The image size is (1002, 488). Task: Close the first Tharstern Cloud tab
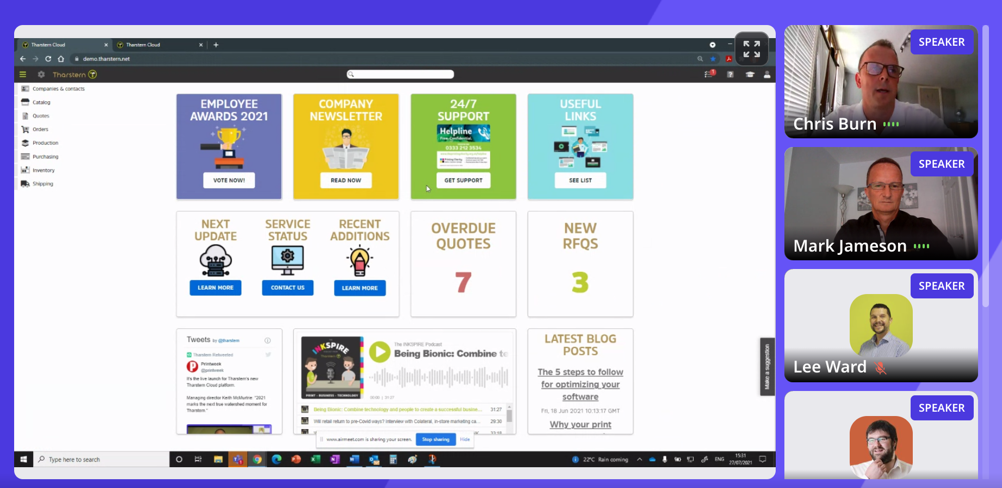[106, 45]
